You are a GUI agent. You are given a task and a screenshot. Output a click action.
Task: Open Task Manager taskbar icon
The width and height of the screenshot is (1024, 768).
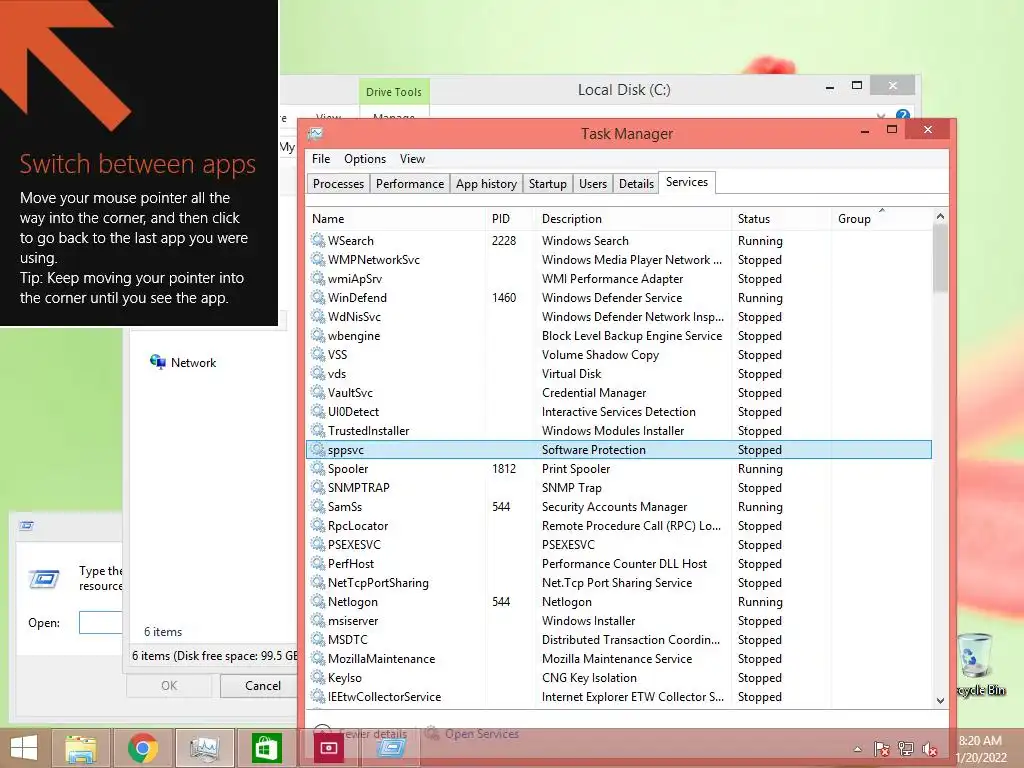(x=204, y=748)
